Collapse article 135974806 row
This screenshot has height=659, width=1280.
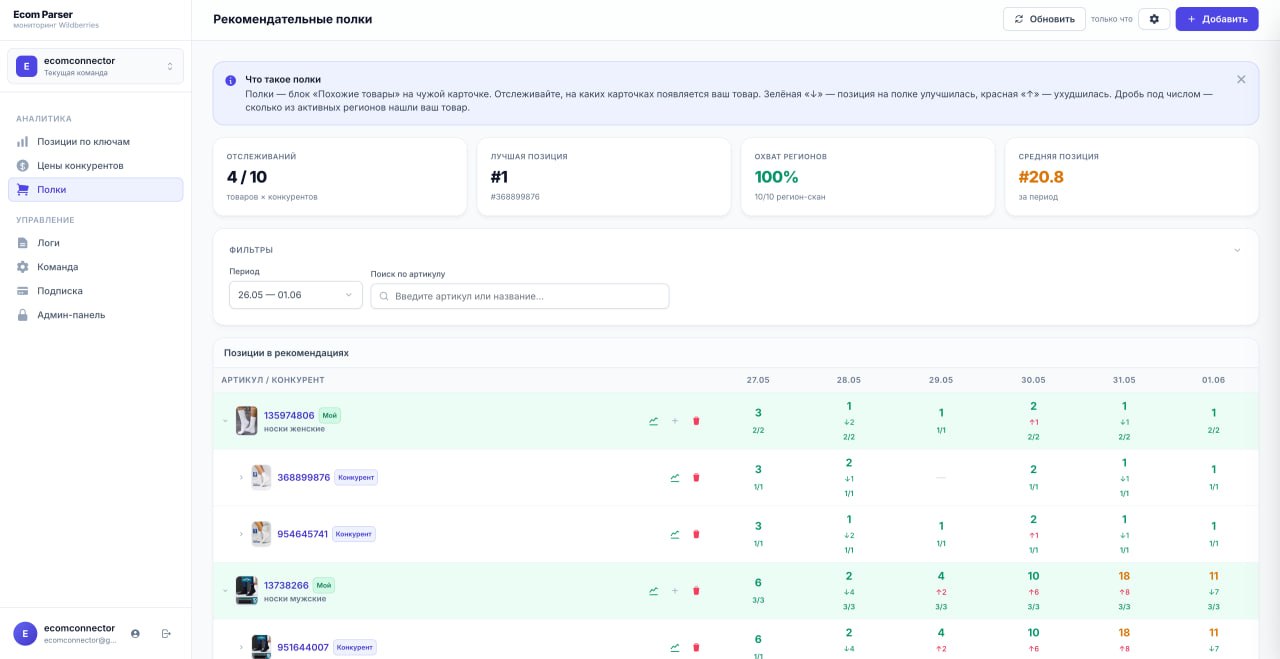[x=224, y=421]
